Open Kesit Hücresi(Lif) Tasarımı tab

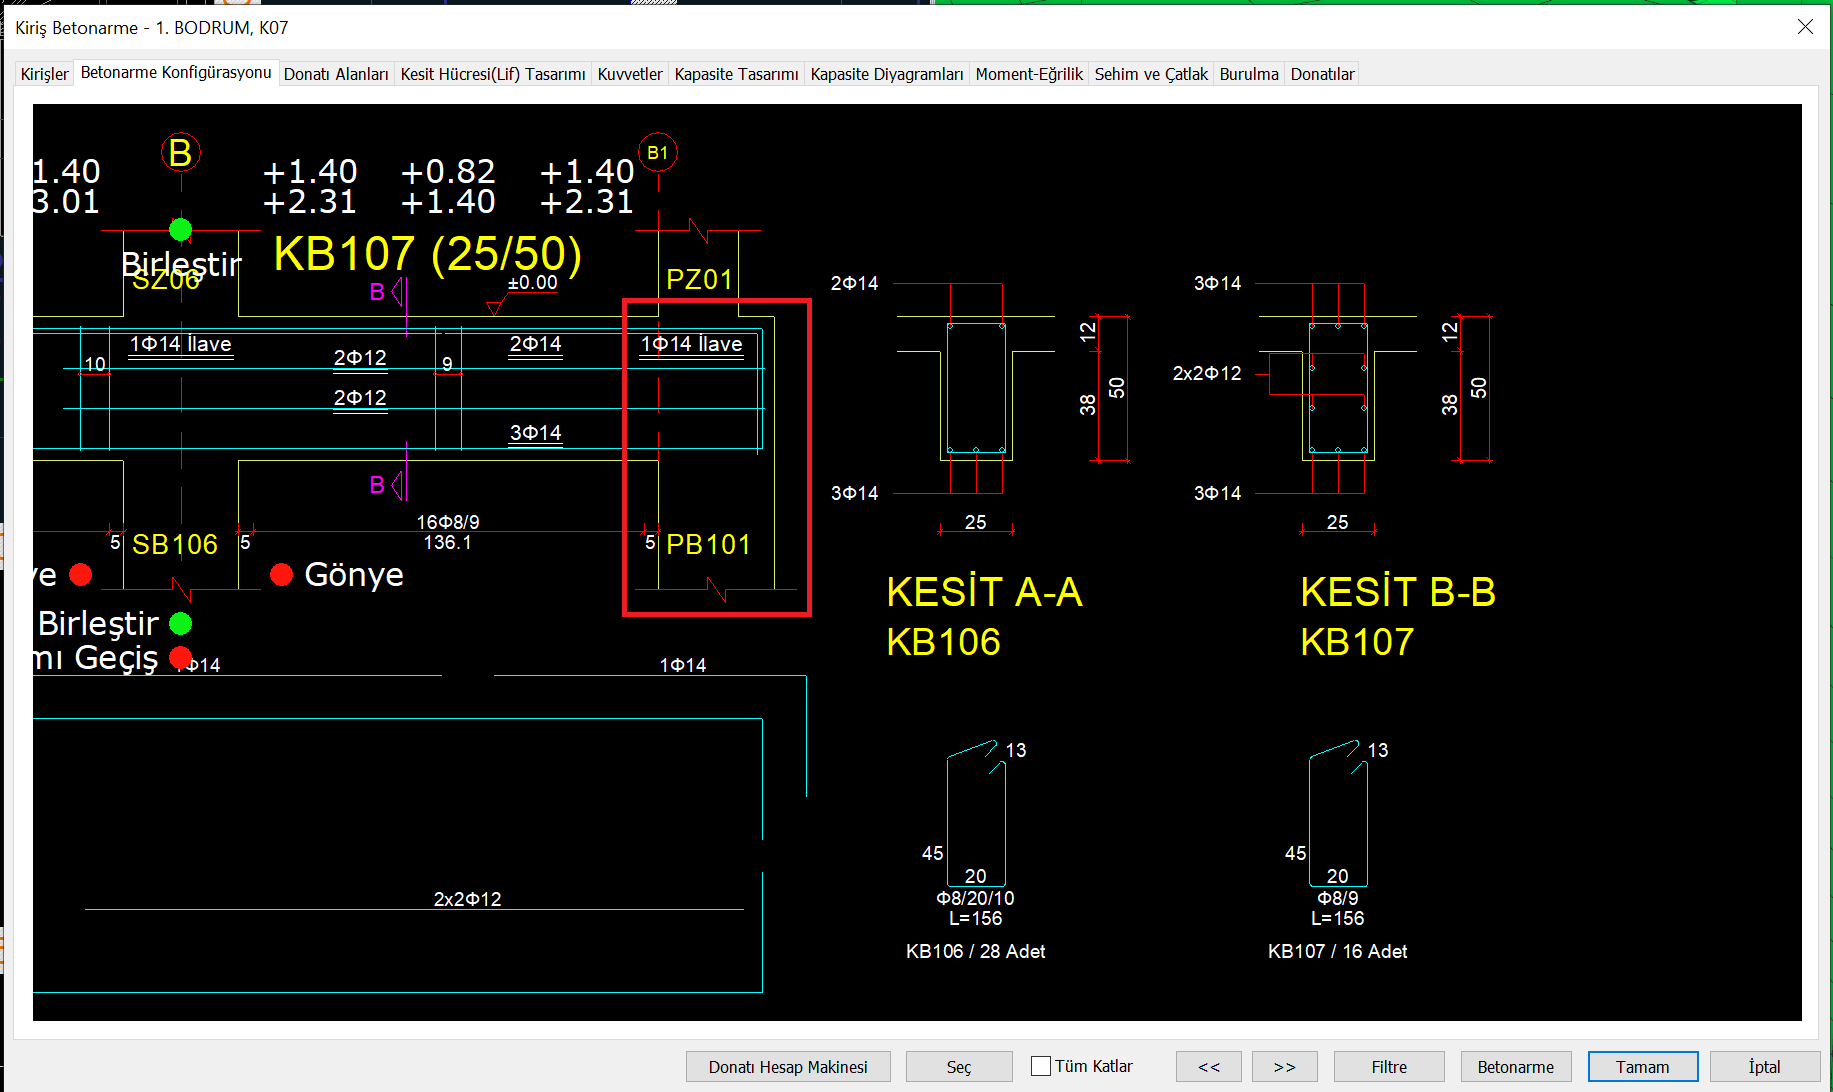[493, 74]
